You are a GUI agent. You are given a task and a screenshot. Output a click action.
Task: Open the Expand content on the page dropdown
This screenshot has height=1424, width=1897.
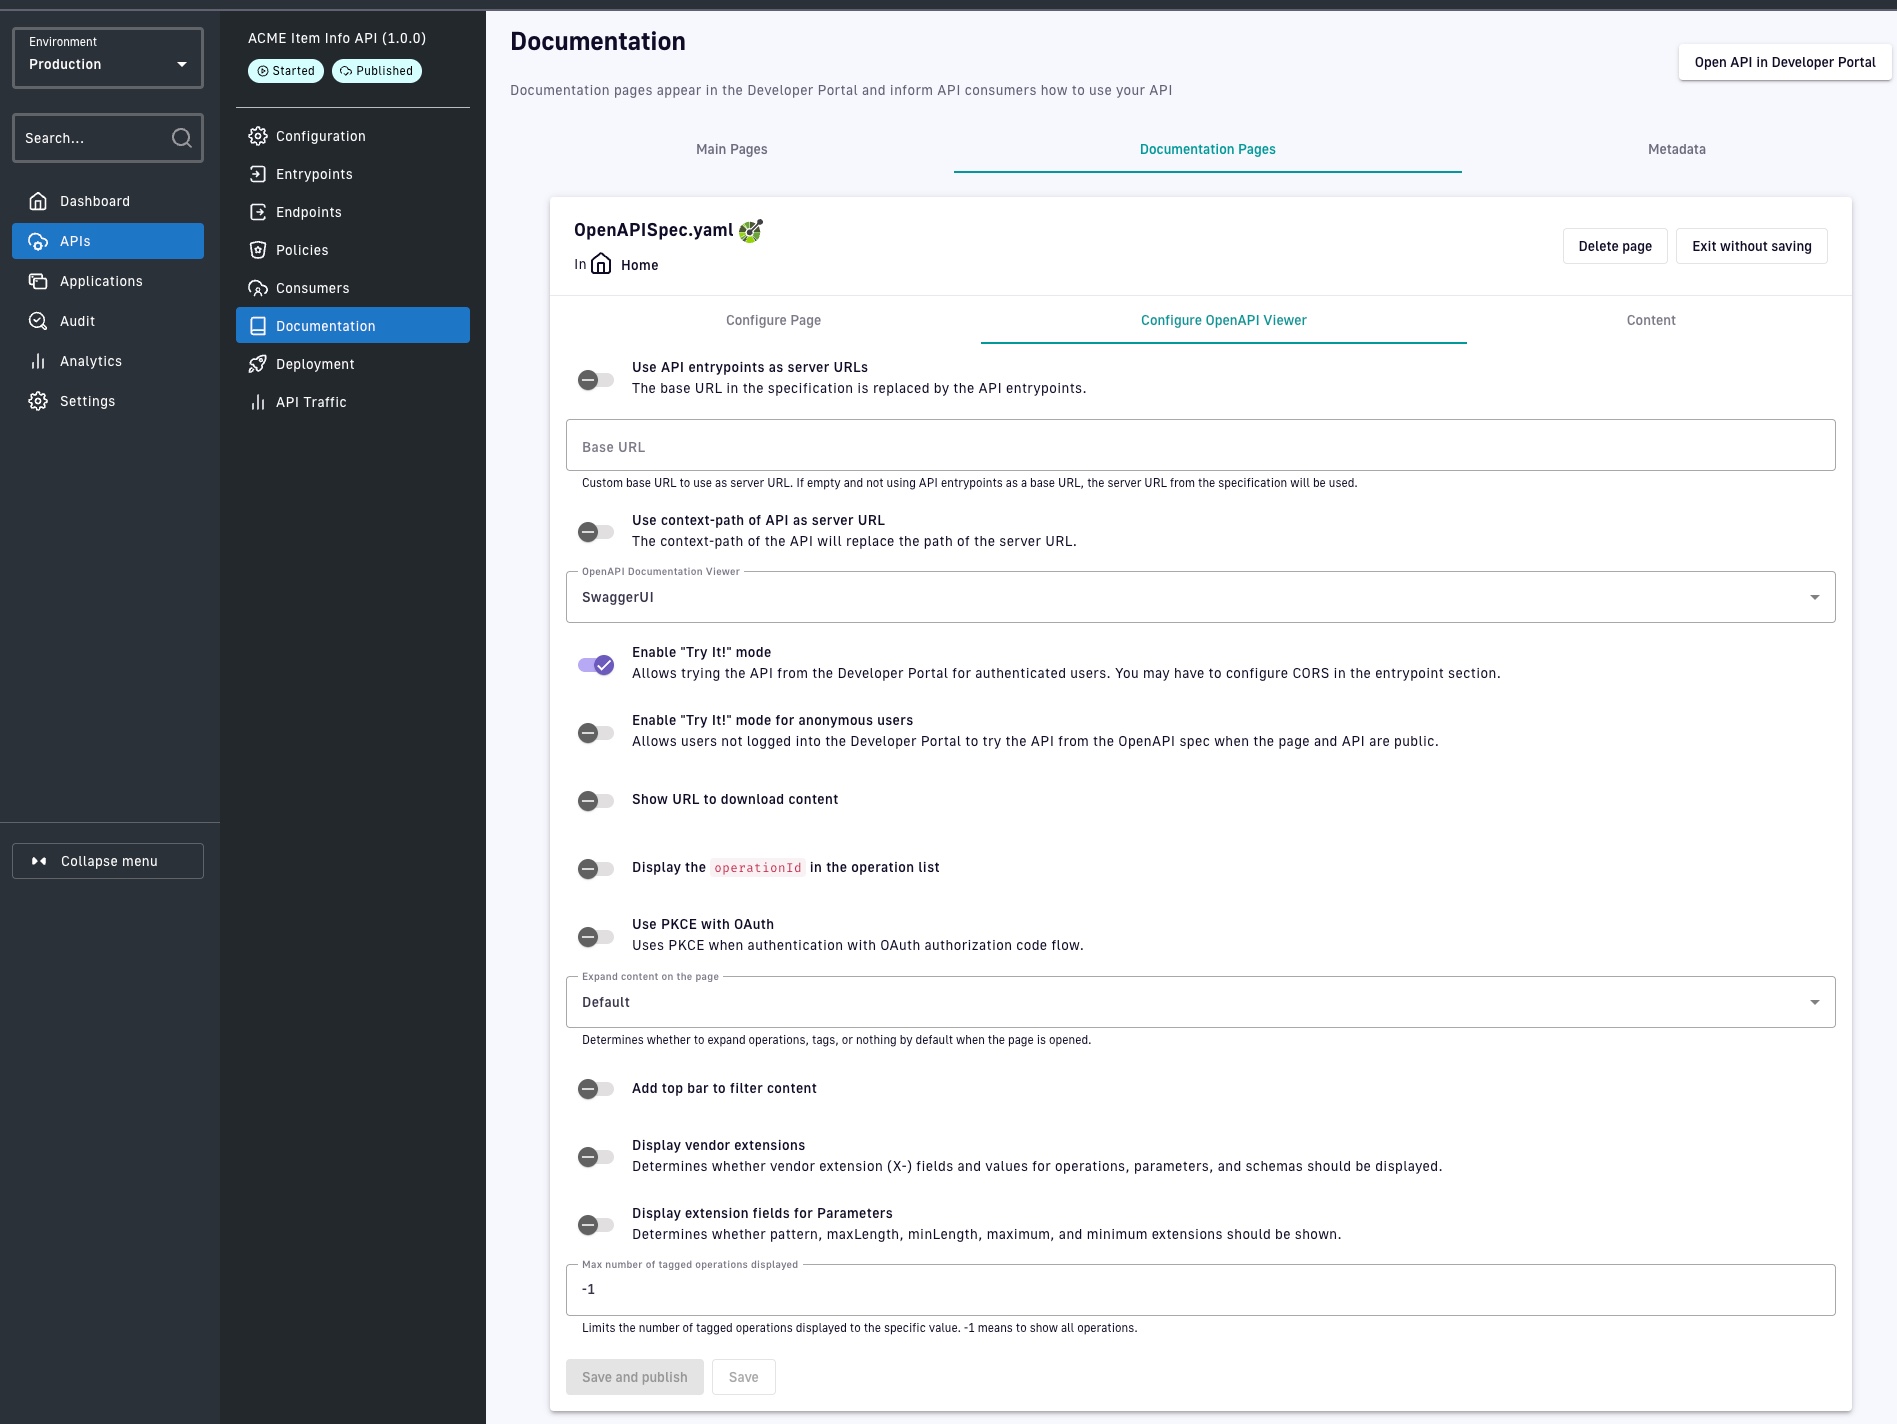point(1200,1002)
